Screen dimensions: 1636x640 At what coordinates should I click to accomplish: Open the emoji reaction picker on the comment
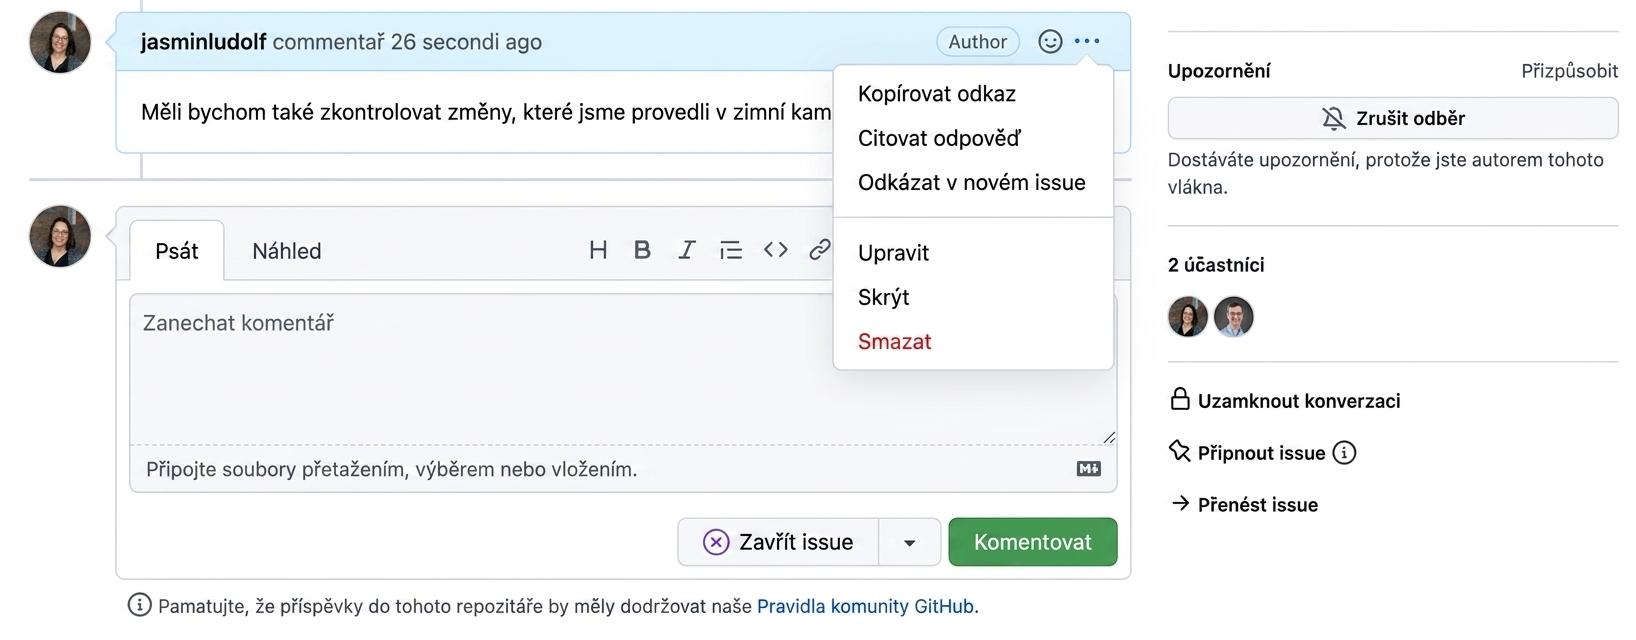click(1050, 42)
